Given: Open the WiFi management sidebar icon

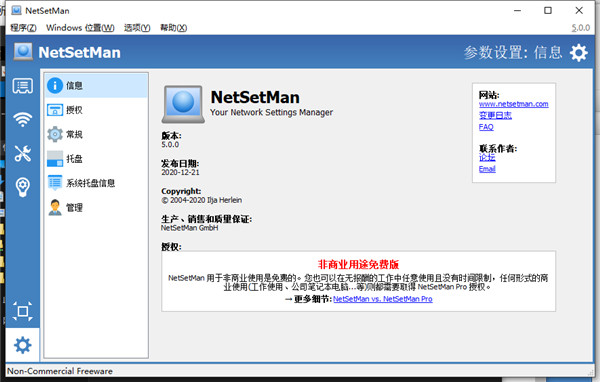Looking at the screenshot, I should coord(23,119).
